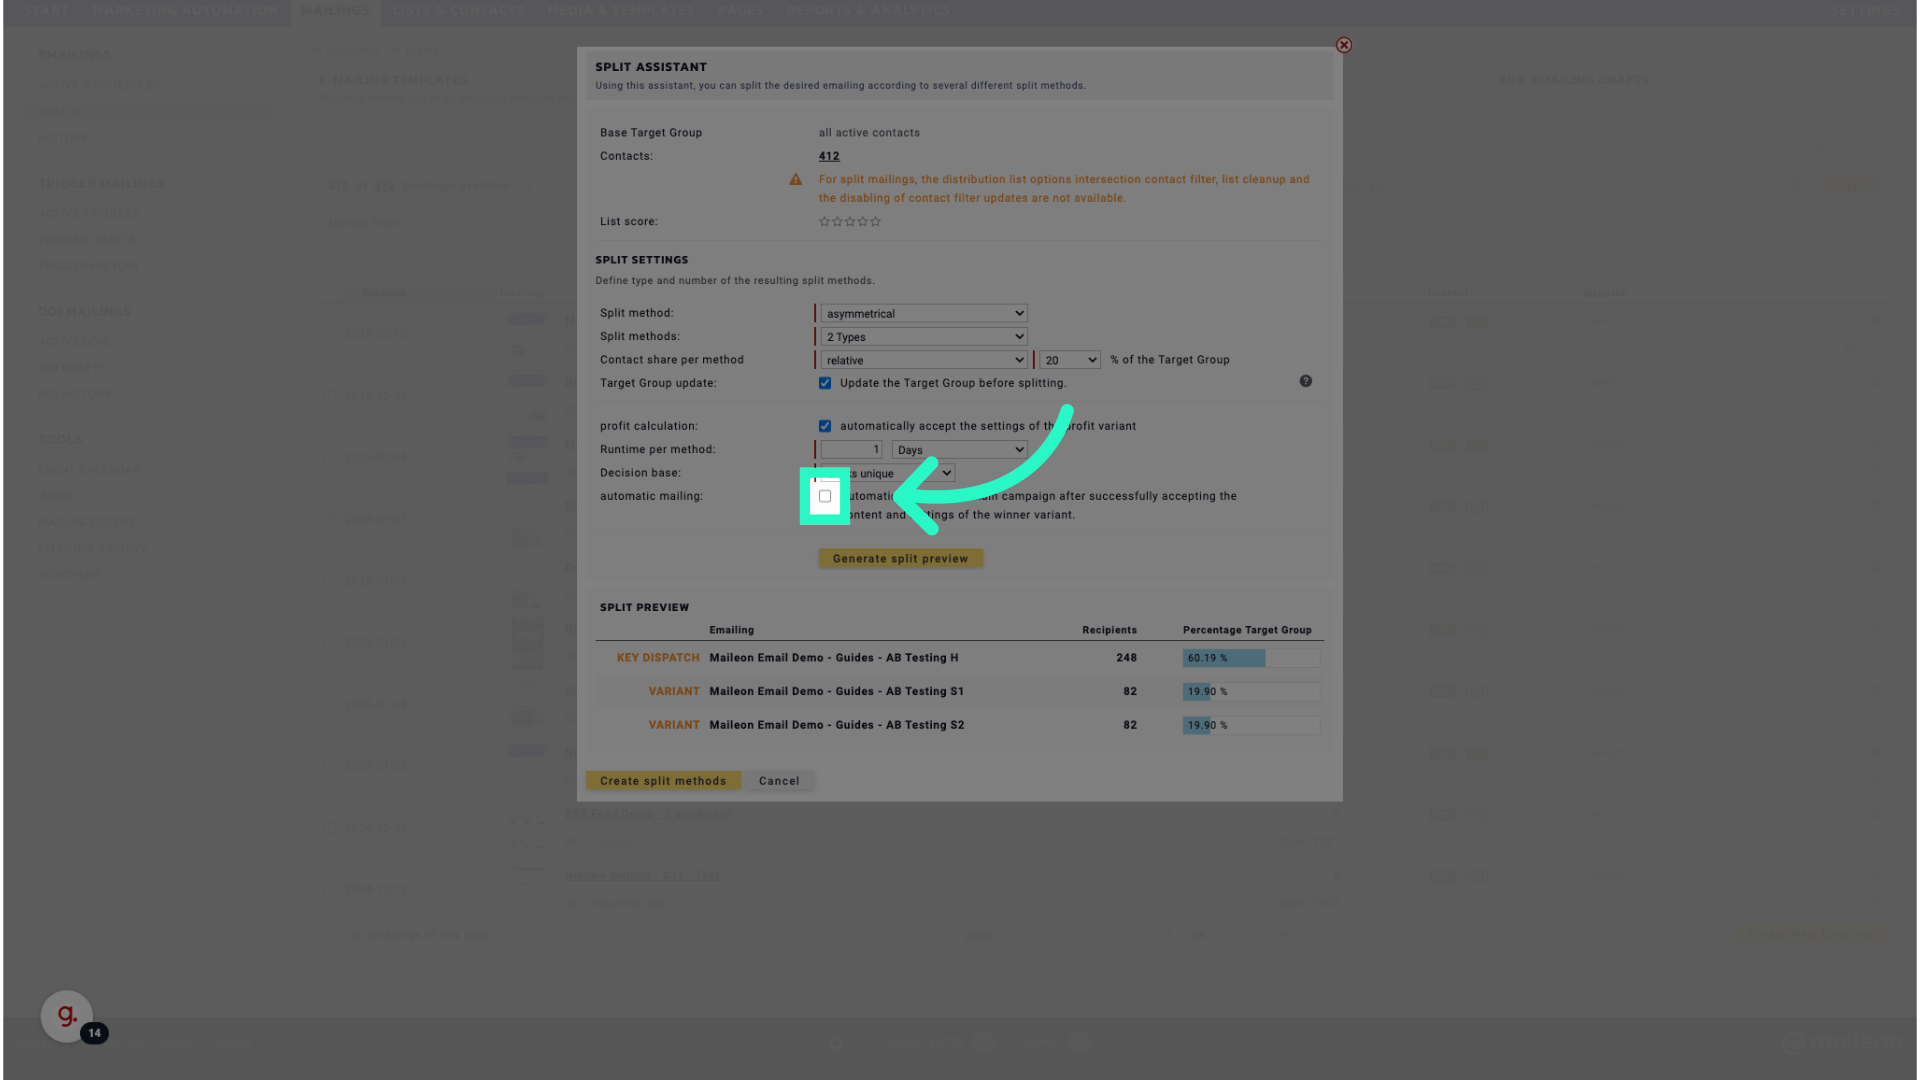Click the close button on Split Assistant dialog
1920x1080 pixels.
tap(1344, 46)
